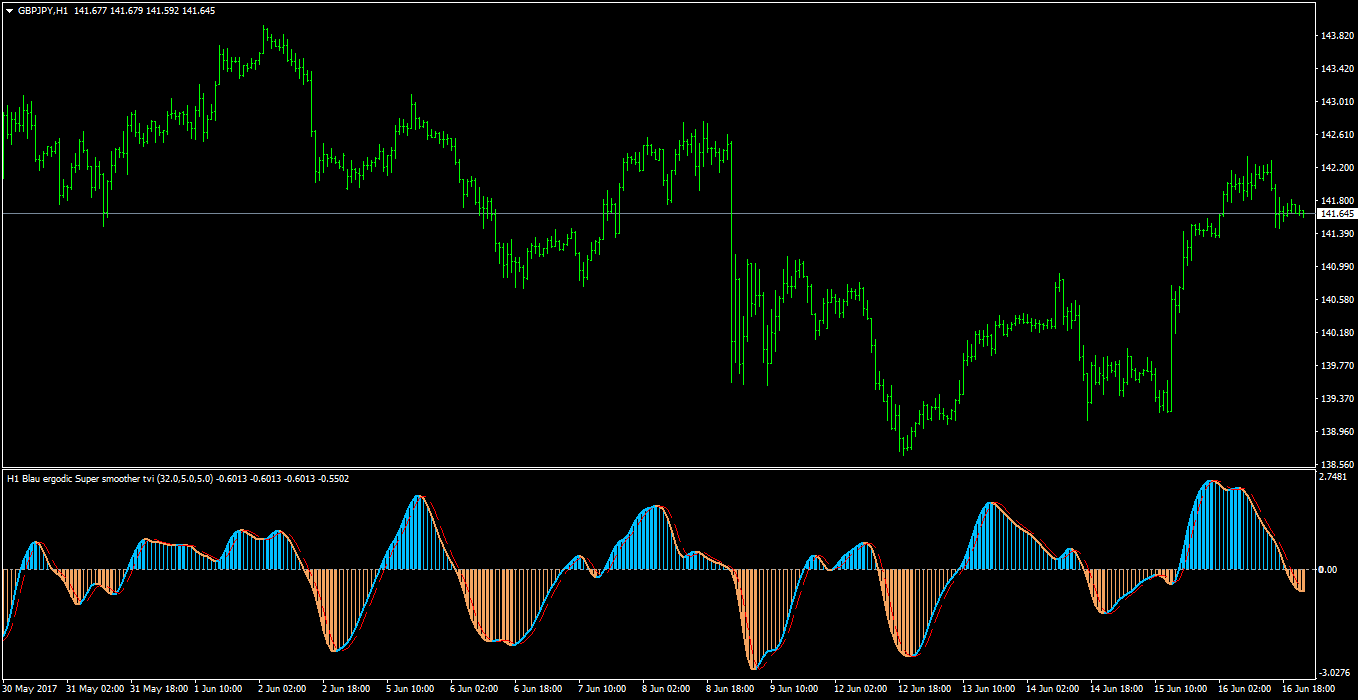Click the GBPJPY,H1 symbol title text

pyautogui.click(x=43, y=10)
